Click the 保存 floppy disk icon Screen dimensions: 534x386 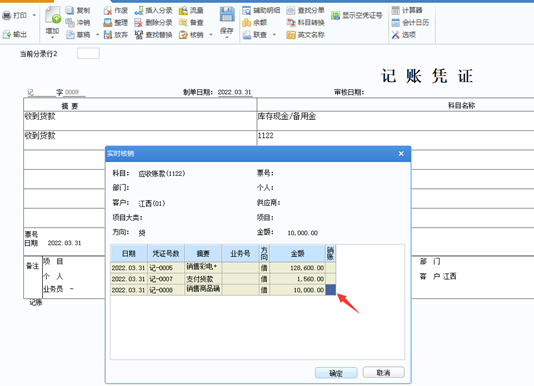[227, 14]
